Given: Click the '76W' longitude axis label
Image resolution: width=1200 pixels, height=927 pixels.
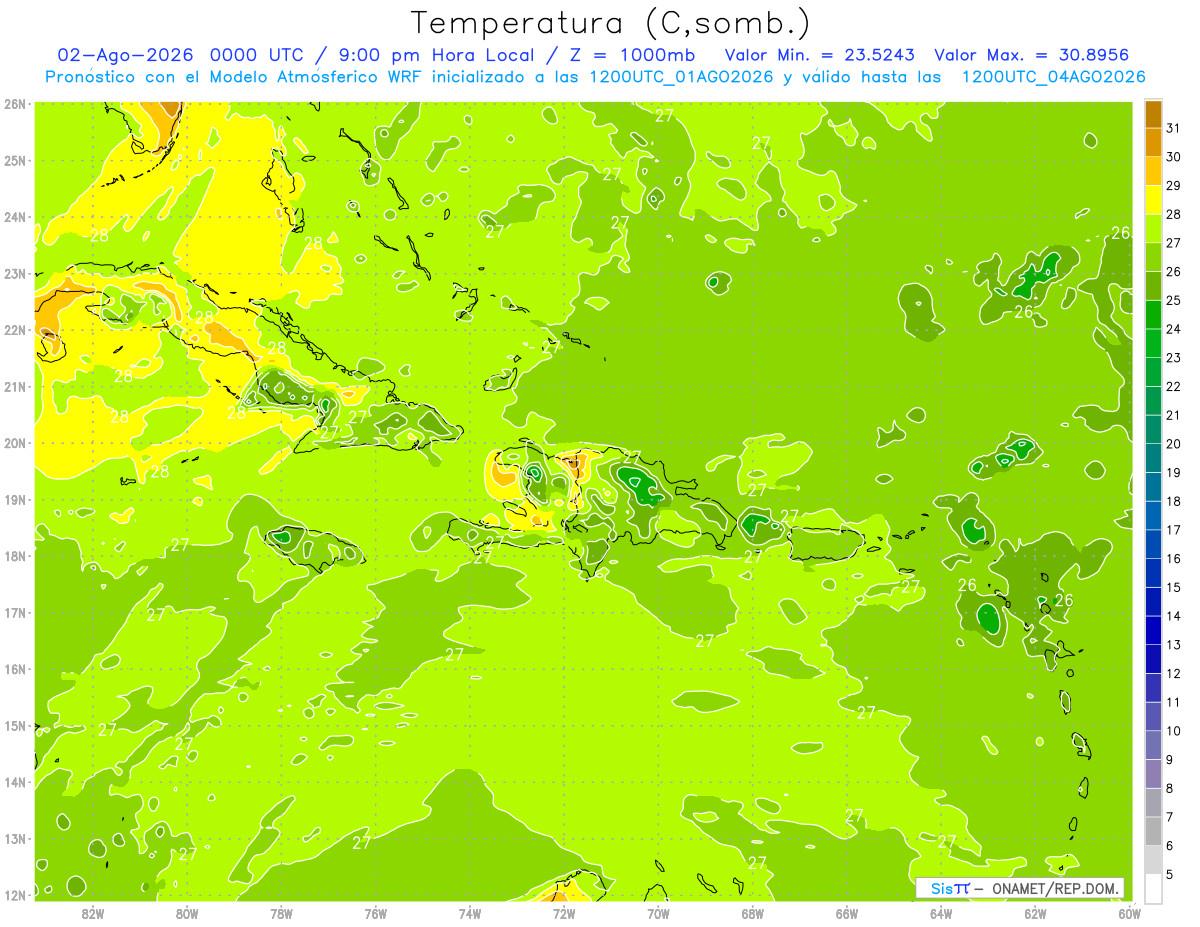Looking at the screenshot, I should [376, 912].
